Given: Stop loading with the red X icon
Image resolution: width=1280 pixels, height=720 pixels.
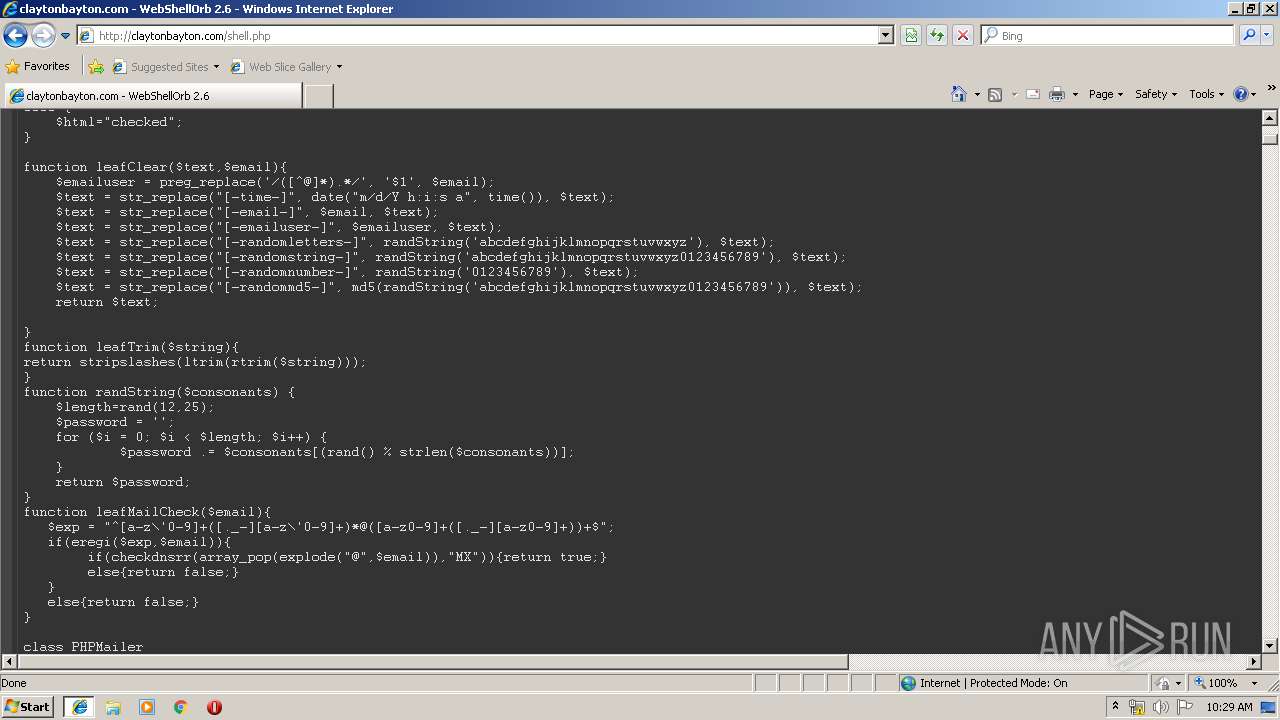Looking at the screenshot, I should click(x=962, y=35).
